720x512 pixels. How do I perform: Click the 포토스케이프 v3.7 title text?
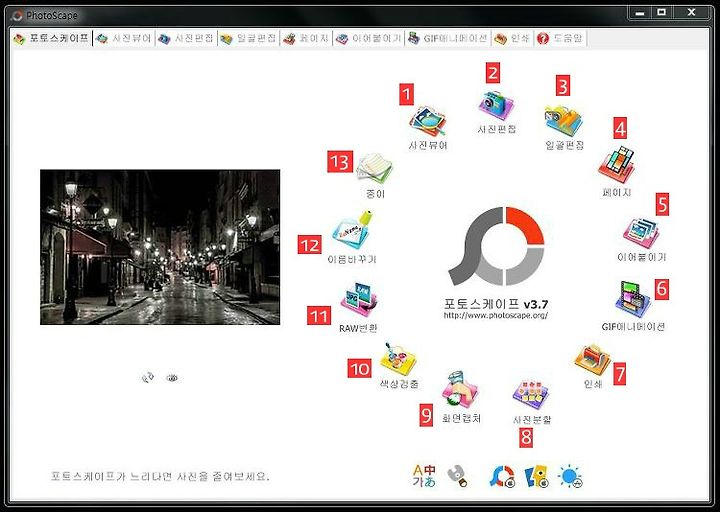click(x=496, y=304)
